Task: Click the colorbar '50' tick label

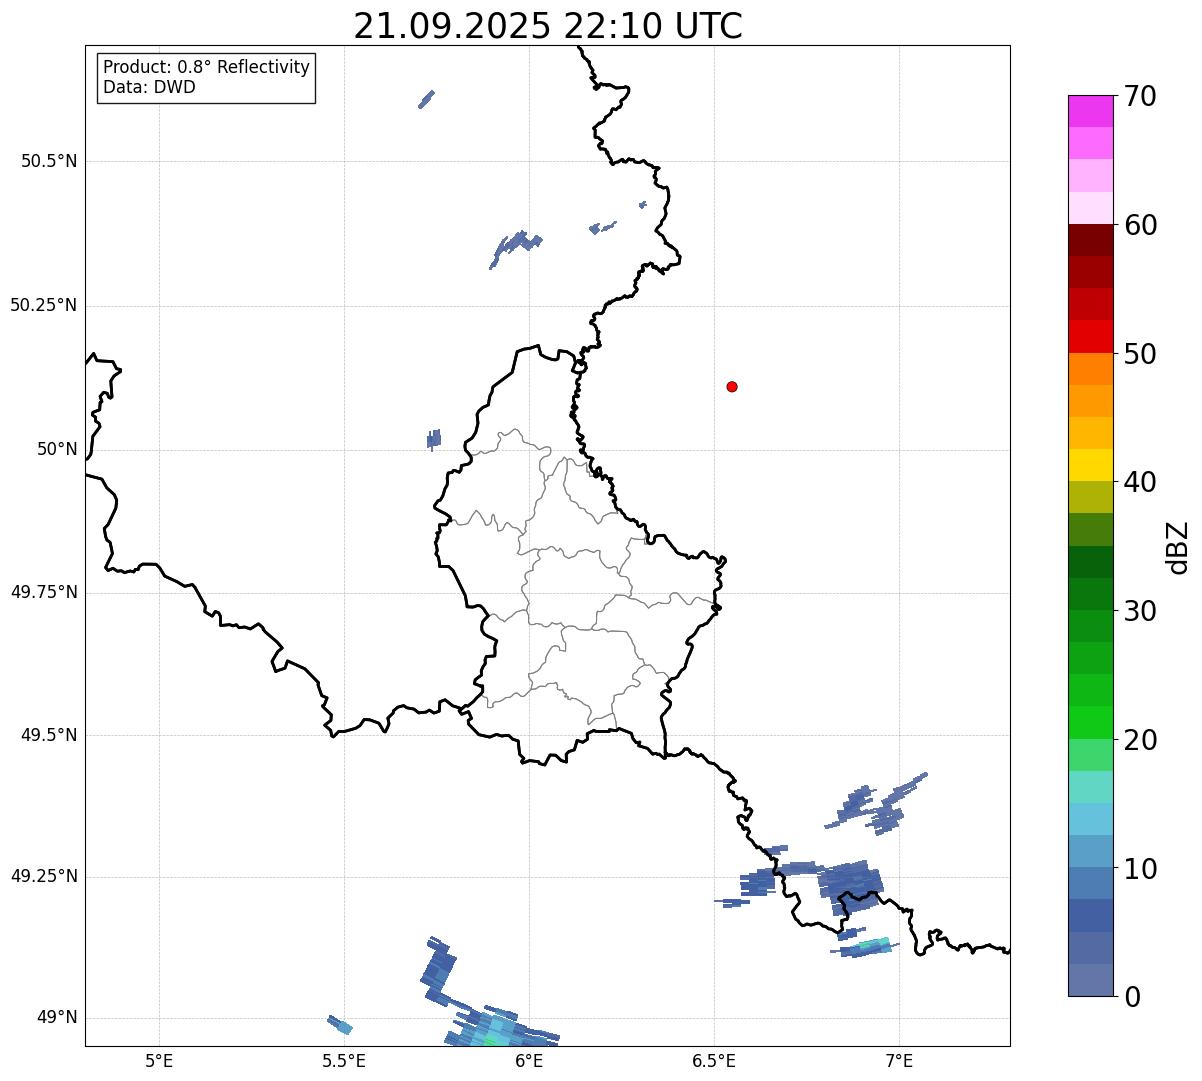Action: (x=1140, y=354)
